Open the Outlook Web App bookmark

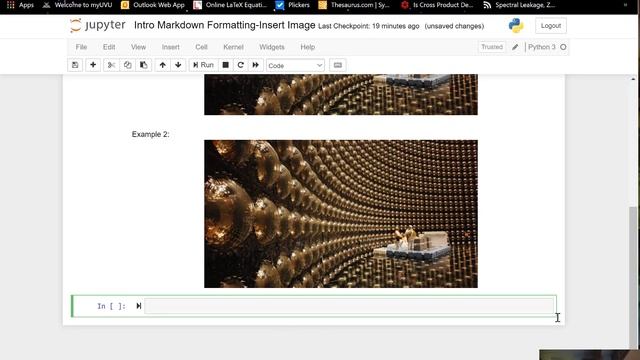tap(153, 5)
